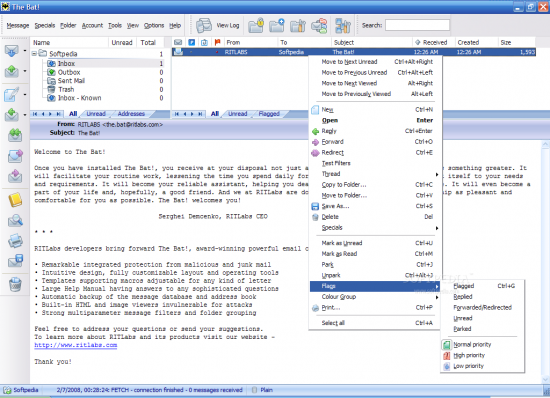Screen dimensions: 550x398
Task: Open the Message menu
Action: 18,26
